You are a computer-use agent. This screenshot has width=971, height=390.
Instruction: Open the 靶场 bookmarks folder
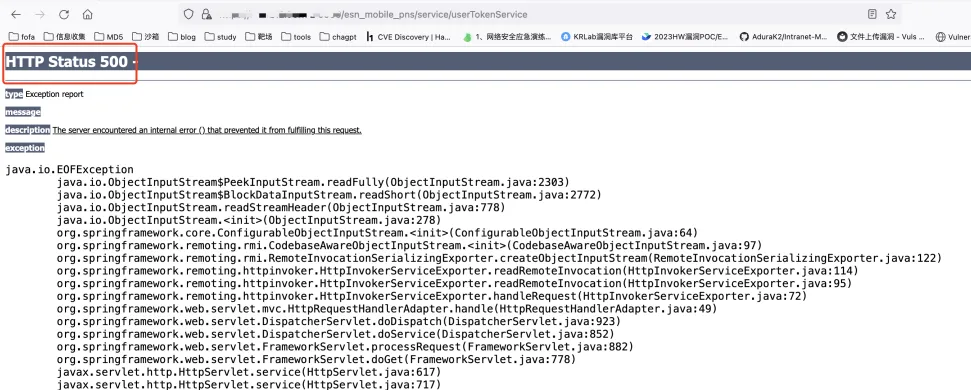click(x=259, y=37)
